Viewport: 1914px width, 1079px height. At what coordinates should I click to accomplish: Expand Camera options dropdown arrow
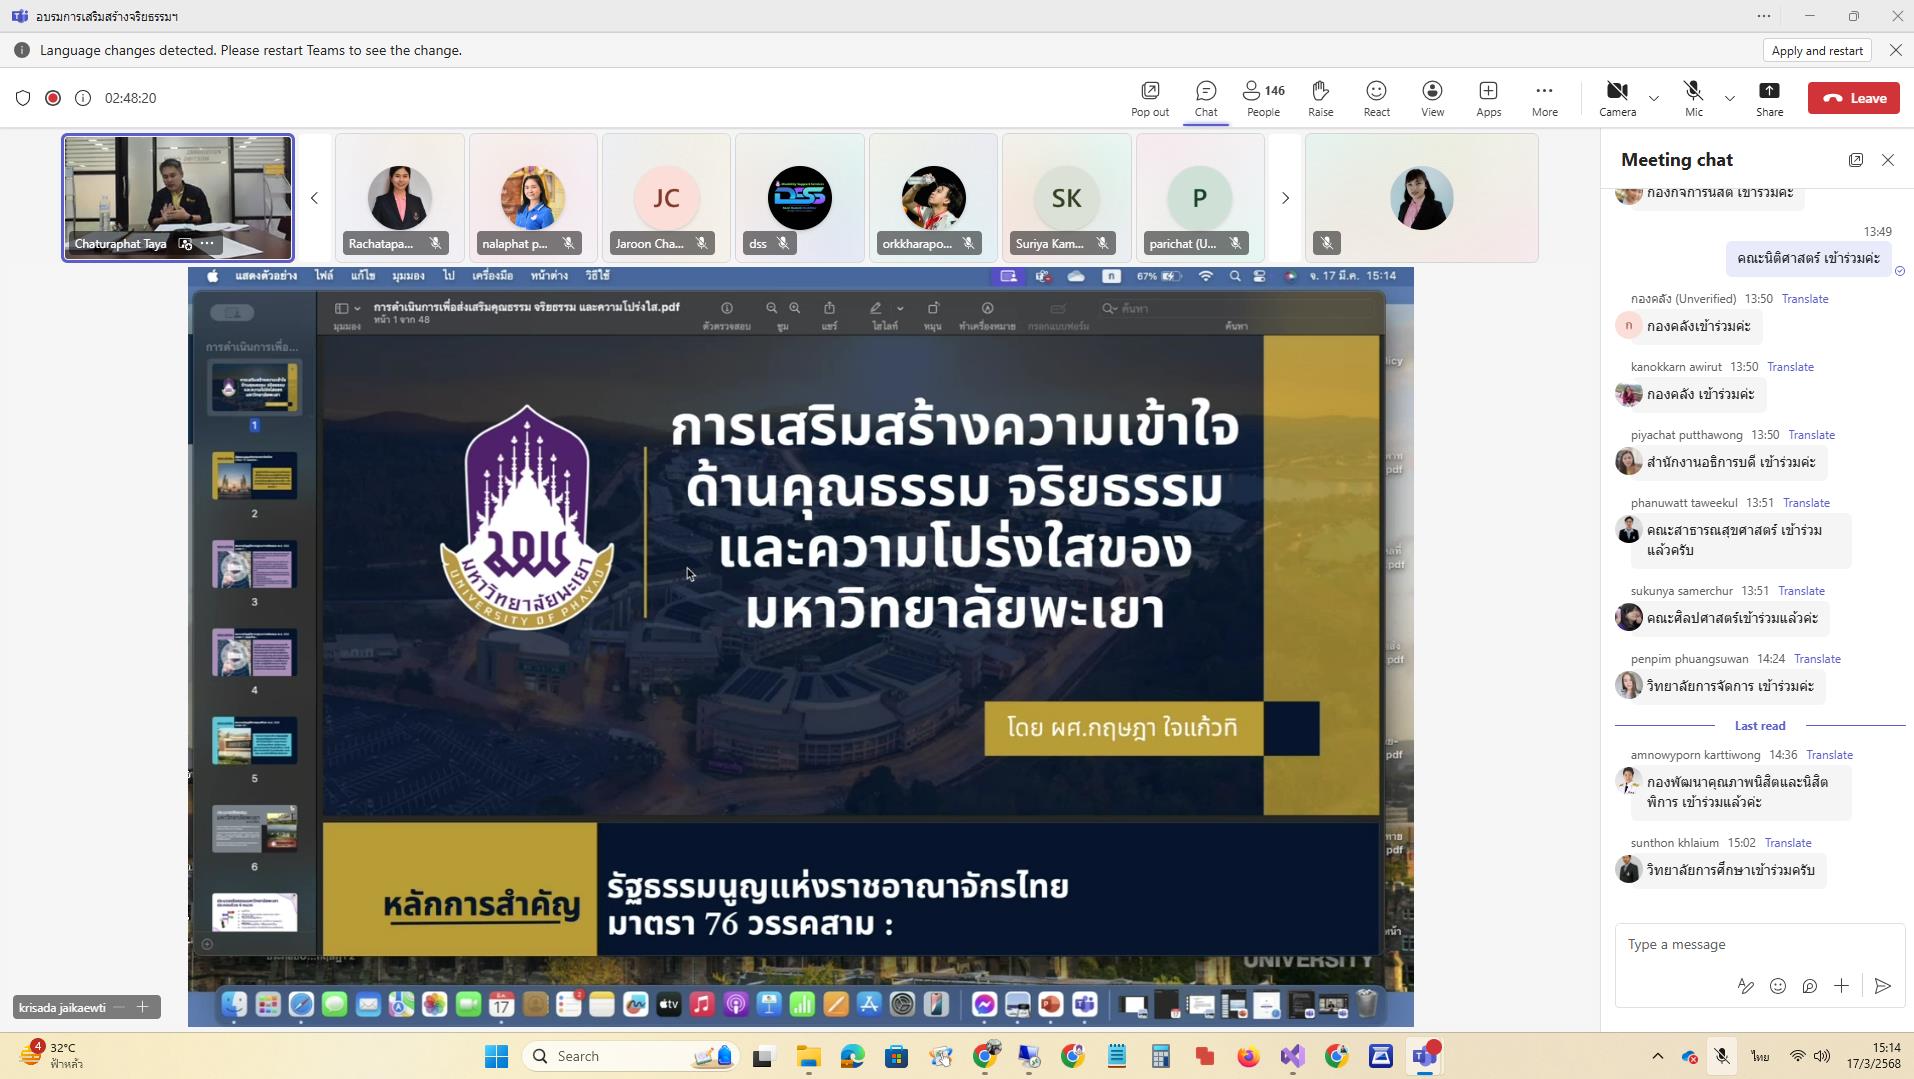1653,98
